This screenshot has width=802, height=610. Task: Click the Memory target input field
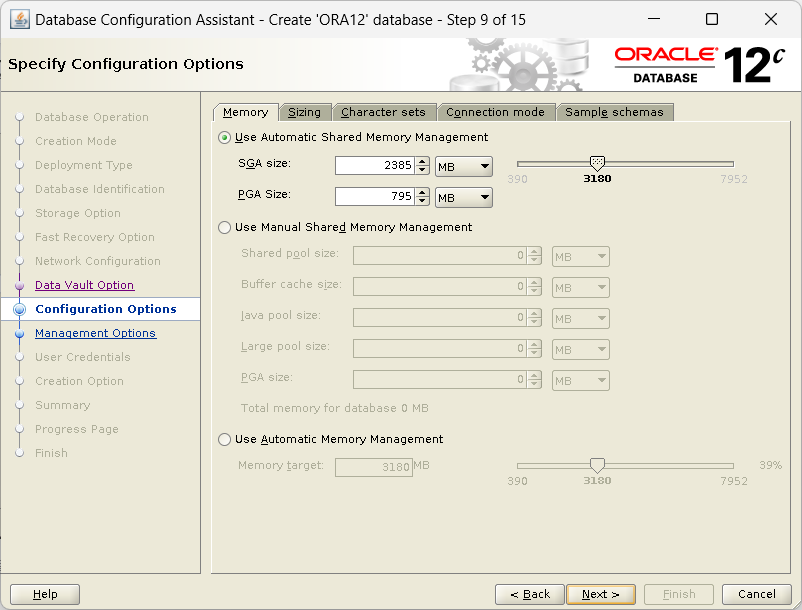tap(373, 467)
